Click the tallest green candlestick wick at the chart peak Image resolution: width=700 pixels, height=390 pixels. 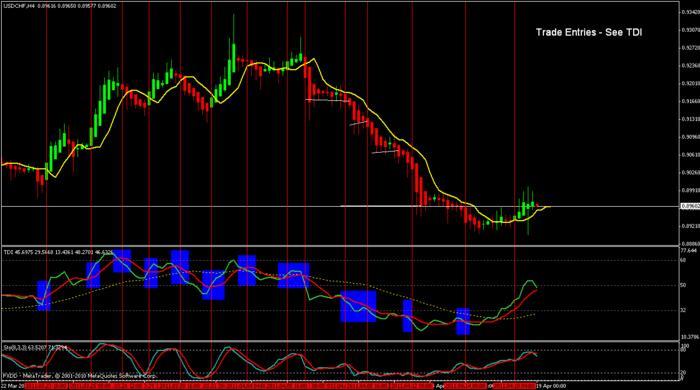pos(233,29)
